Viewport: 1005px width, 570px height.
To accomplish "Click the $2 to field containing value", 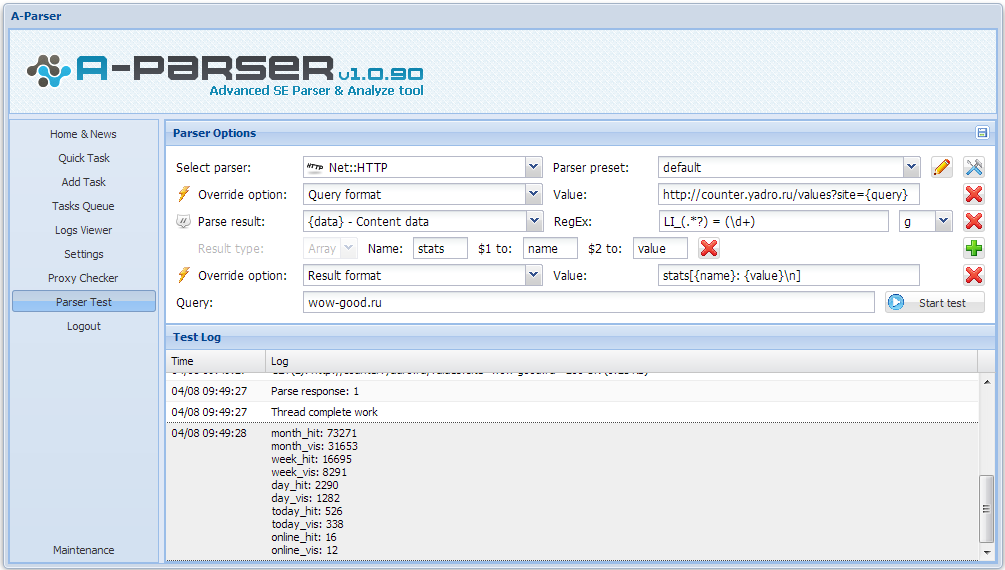I will click(660, 248).
